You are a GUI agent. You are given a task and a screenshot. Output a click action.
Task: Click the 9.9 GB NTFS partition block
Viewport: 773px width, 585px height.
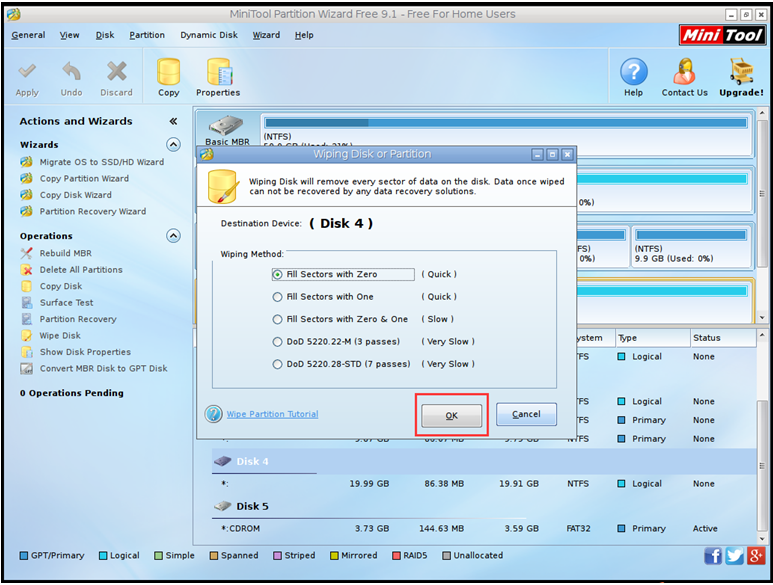coord(691,247)
